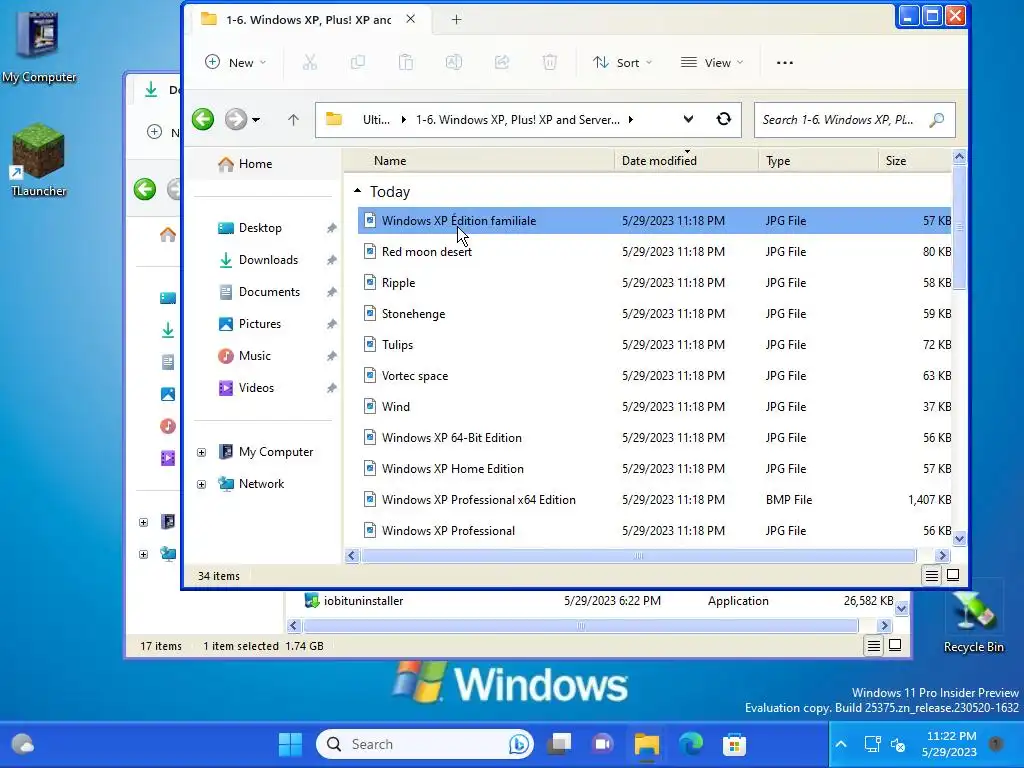This screenshot has width=1024, height=768.
Task: Open the See more ellipsis menu
Action: pos(785,63)
